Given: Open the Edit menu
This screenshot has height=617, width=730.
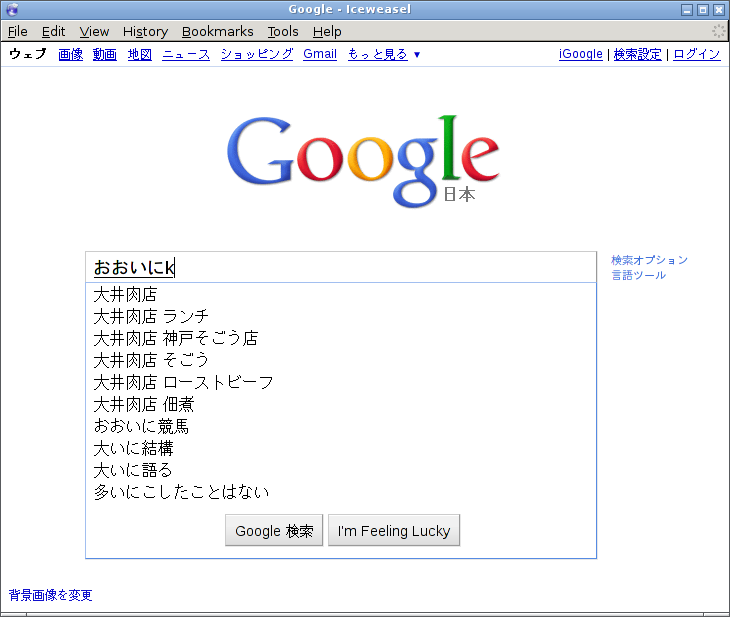Looking at the screenshot, I should coord(53,31).
